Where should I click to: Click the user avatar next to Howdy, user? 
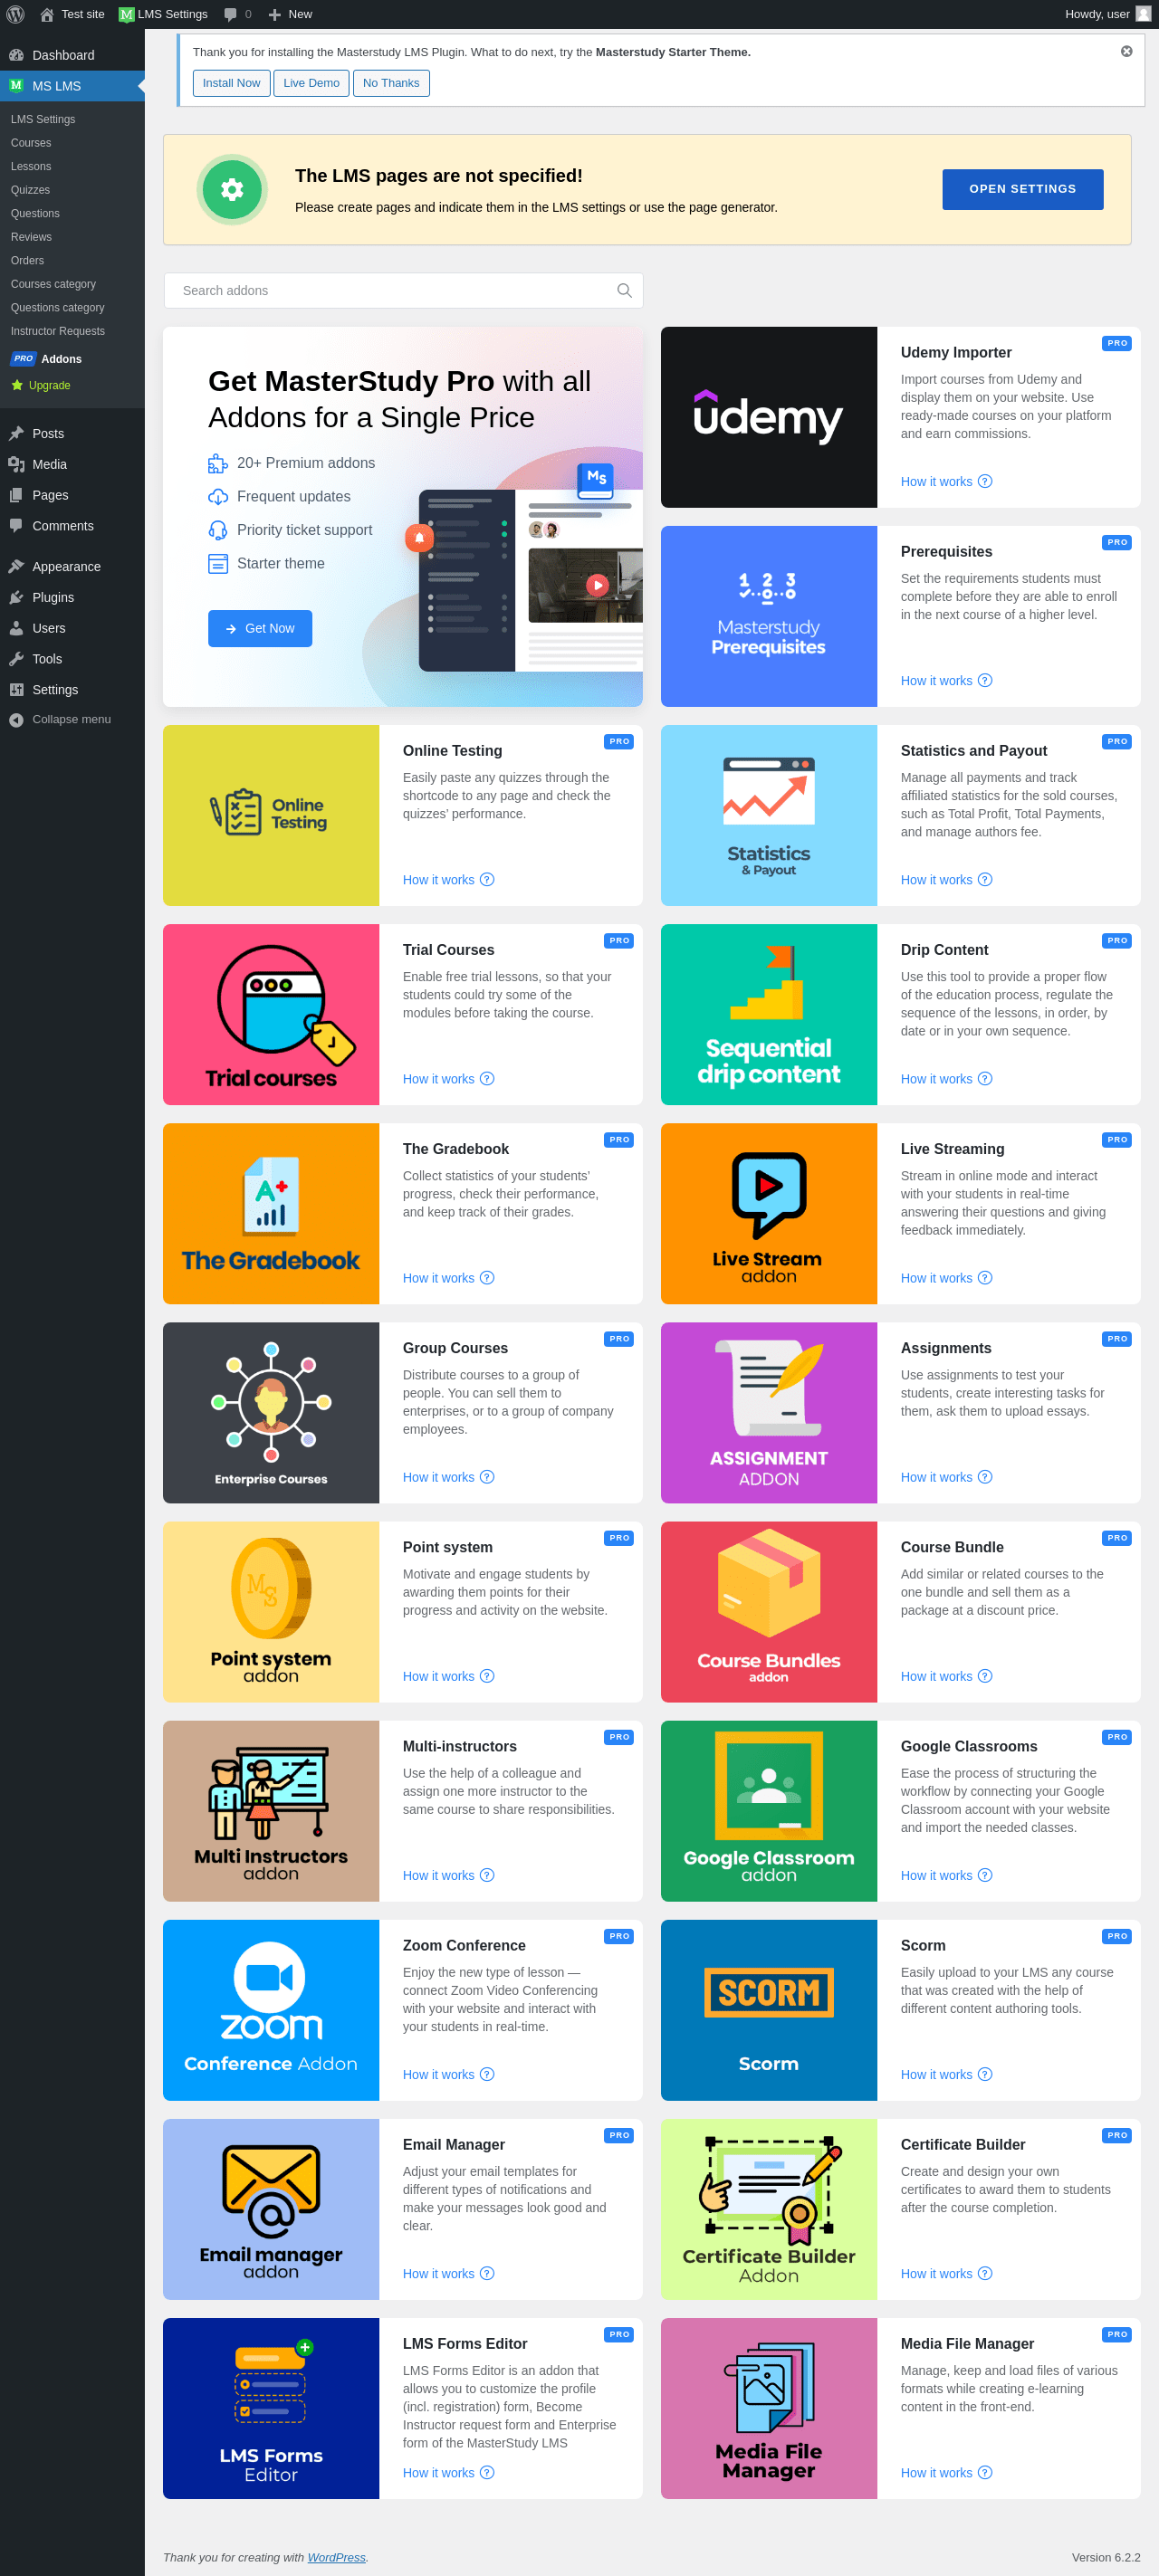1143,14
